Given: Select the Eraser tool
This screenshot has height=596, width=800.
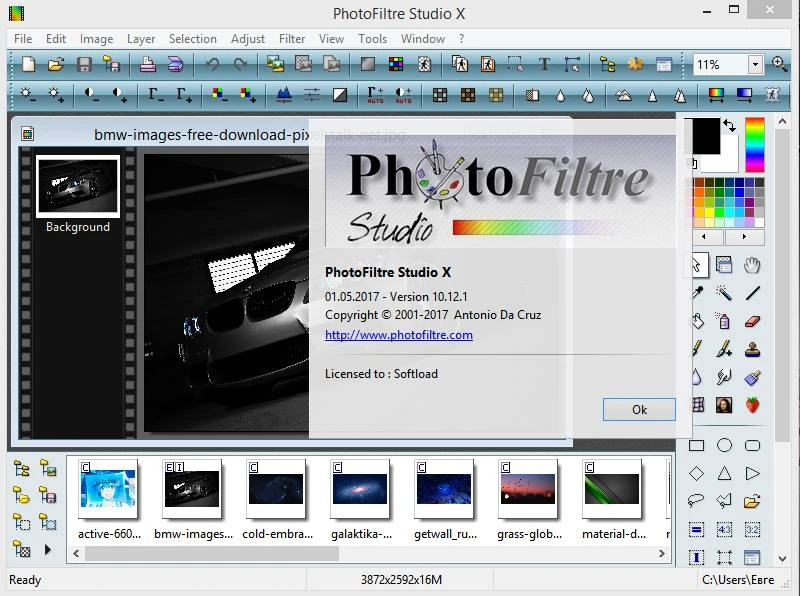Looking at the screenshot, I should coord(752,321).
